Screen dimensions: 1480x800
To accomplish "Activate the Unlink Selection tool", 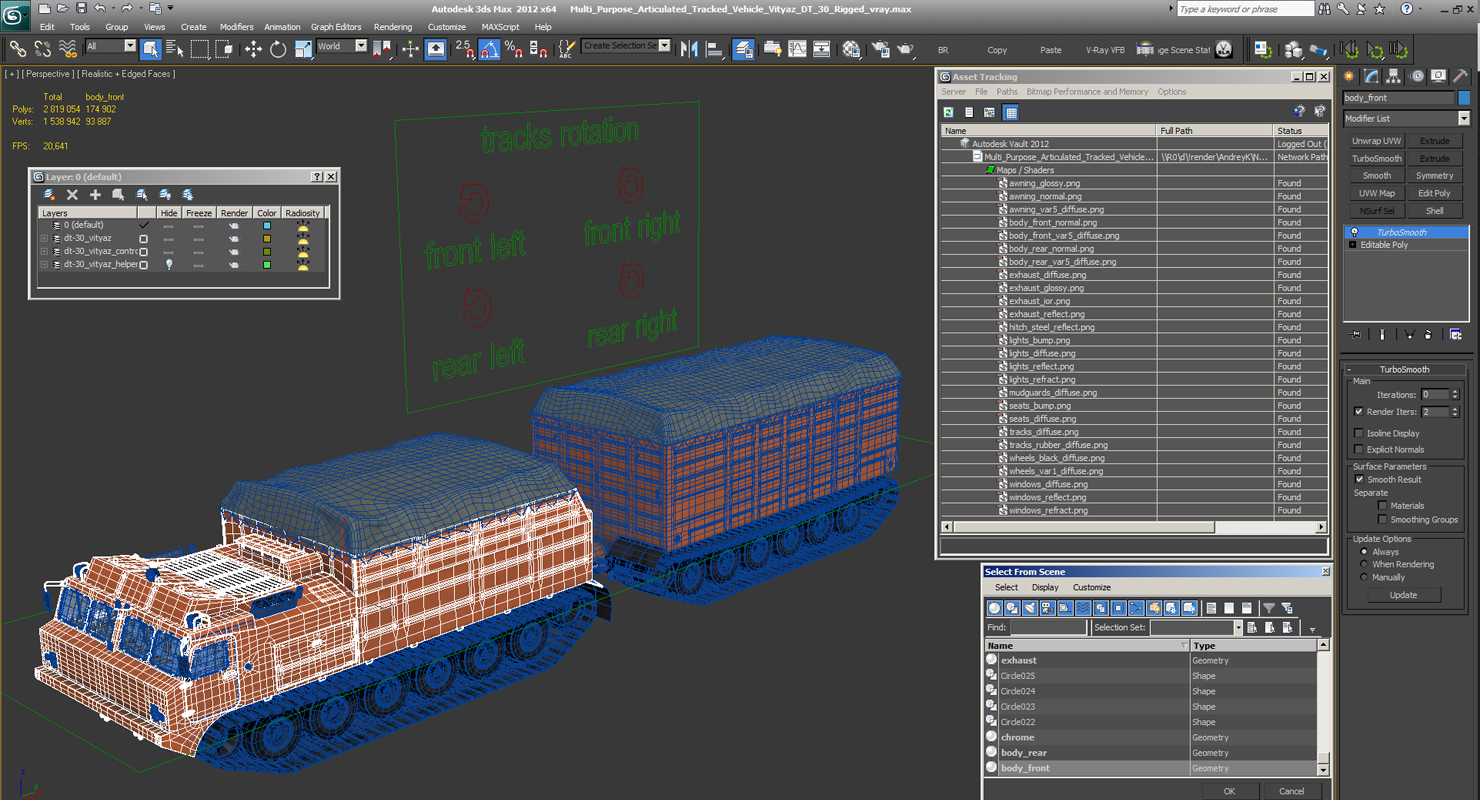I will (x=43, y=48).
